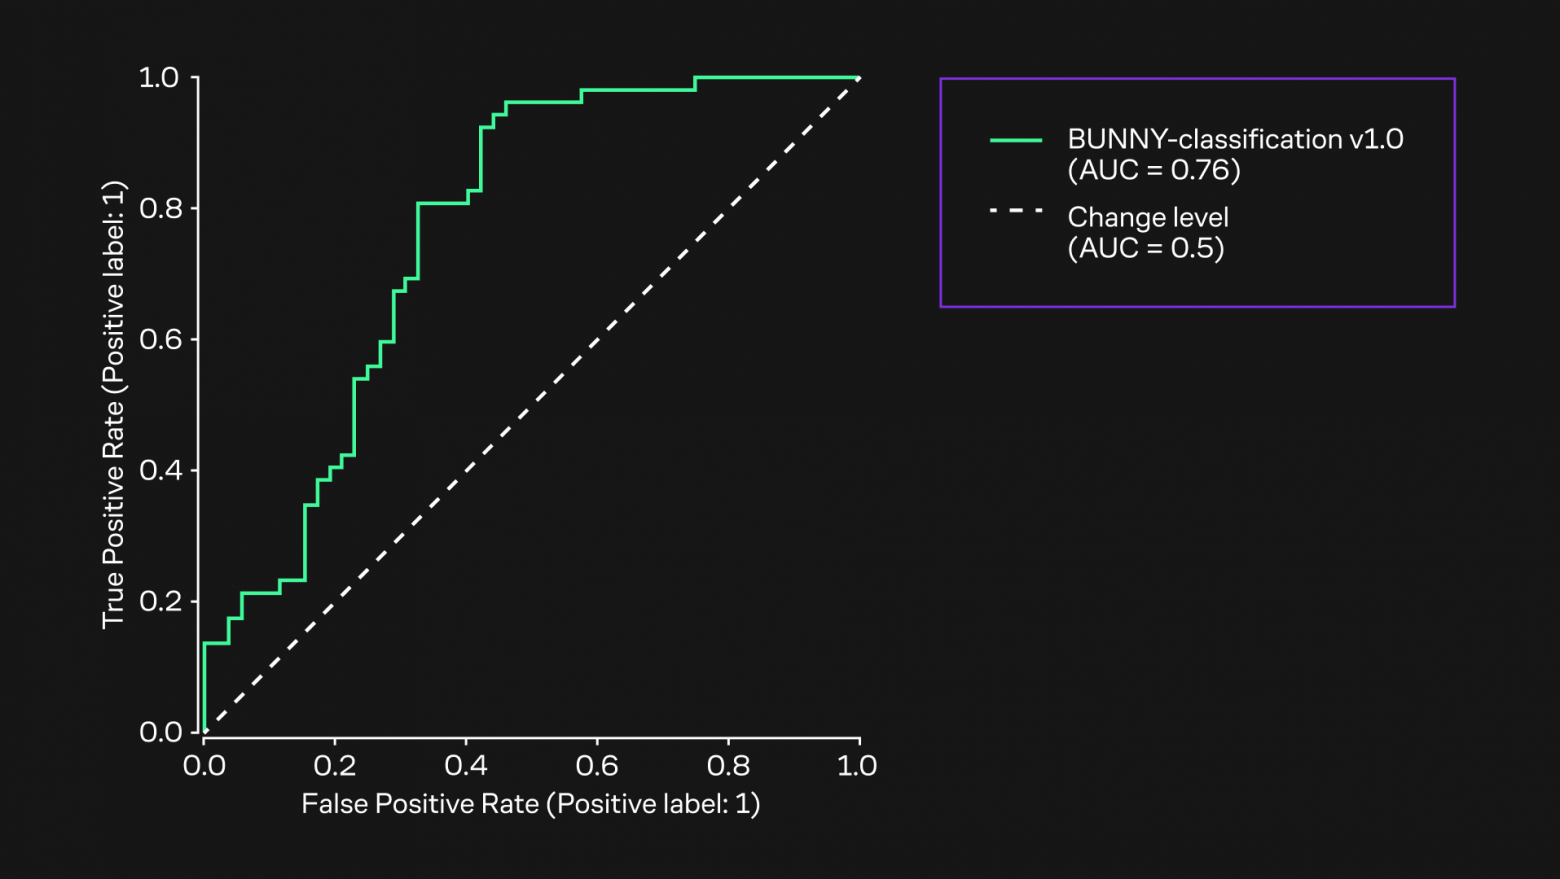Click the 0.0 tick label on x-axis
This screenshot has width=1560, height=879.
tap(204, 766)
